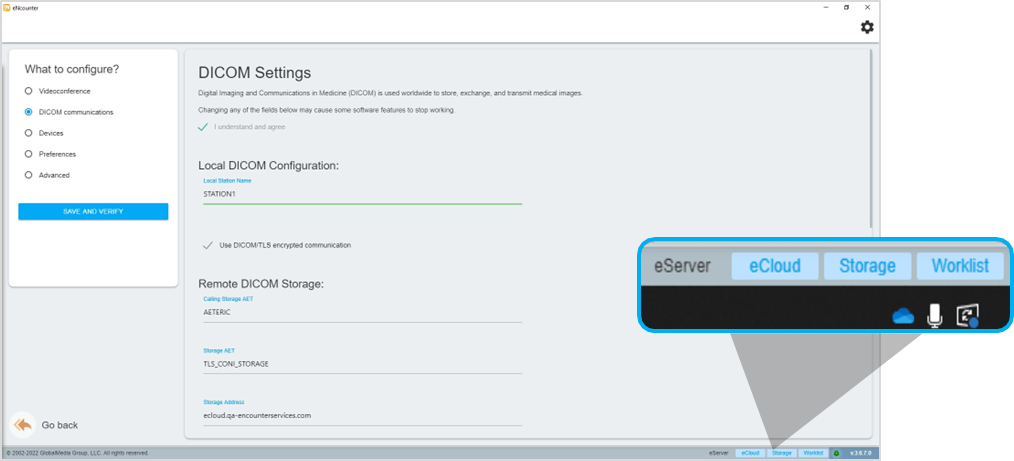Click the blue OneDrive cloud icon
The height and width of the screenshot is (461, 1014).
click(x=903, y=316)
